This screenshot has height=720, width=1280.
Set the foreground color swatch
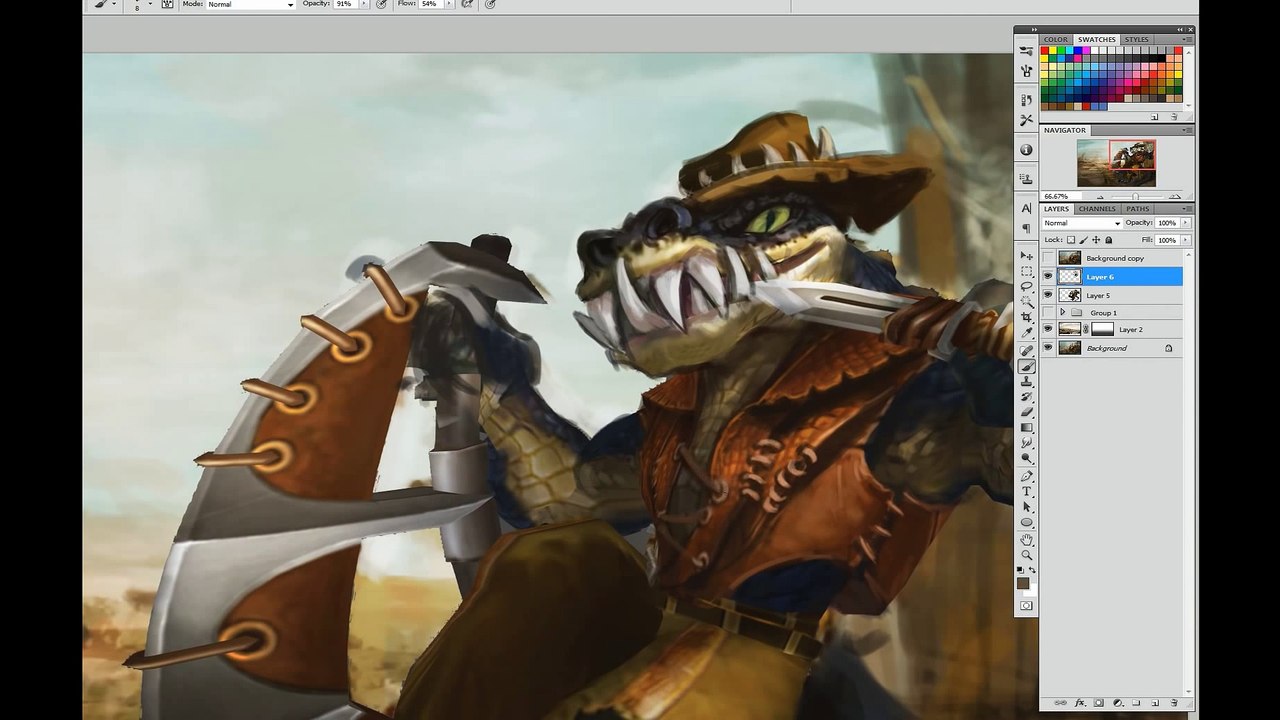tap(1023, 583)
